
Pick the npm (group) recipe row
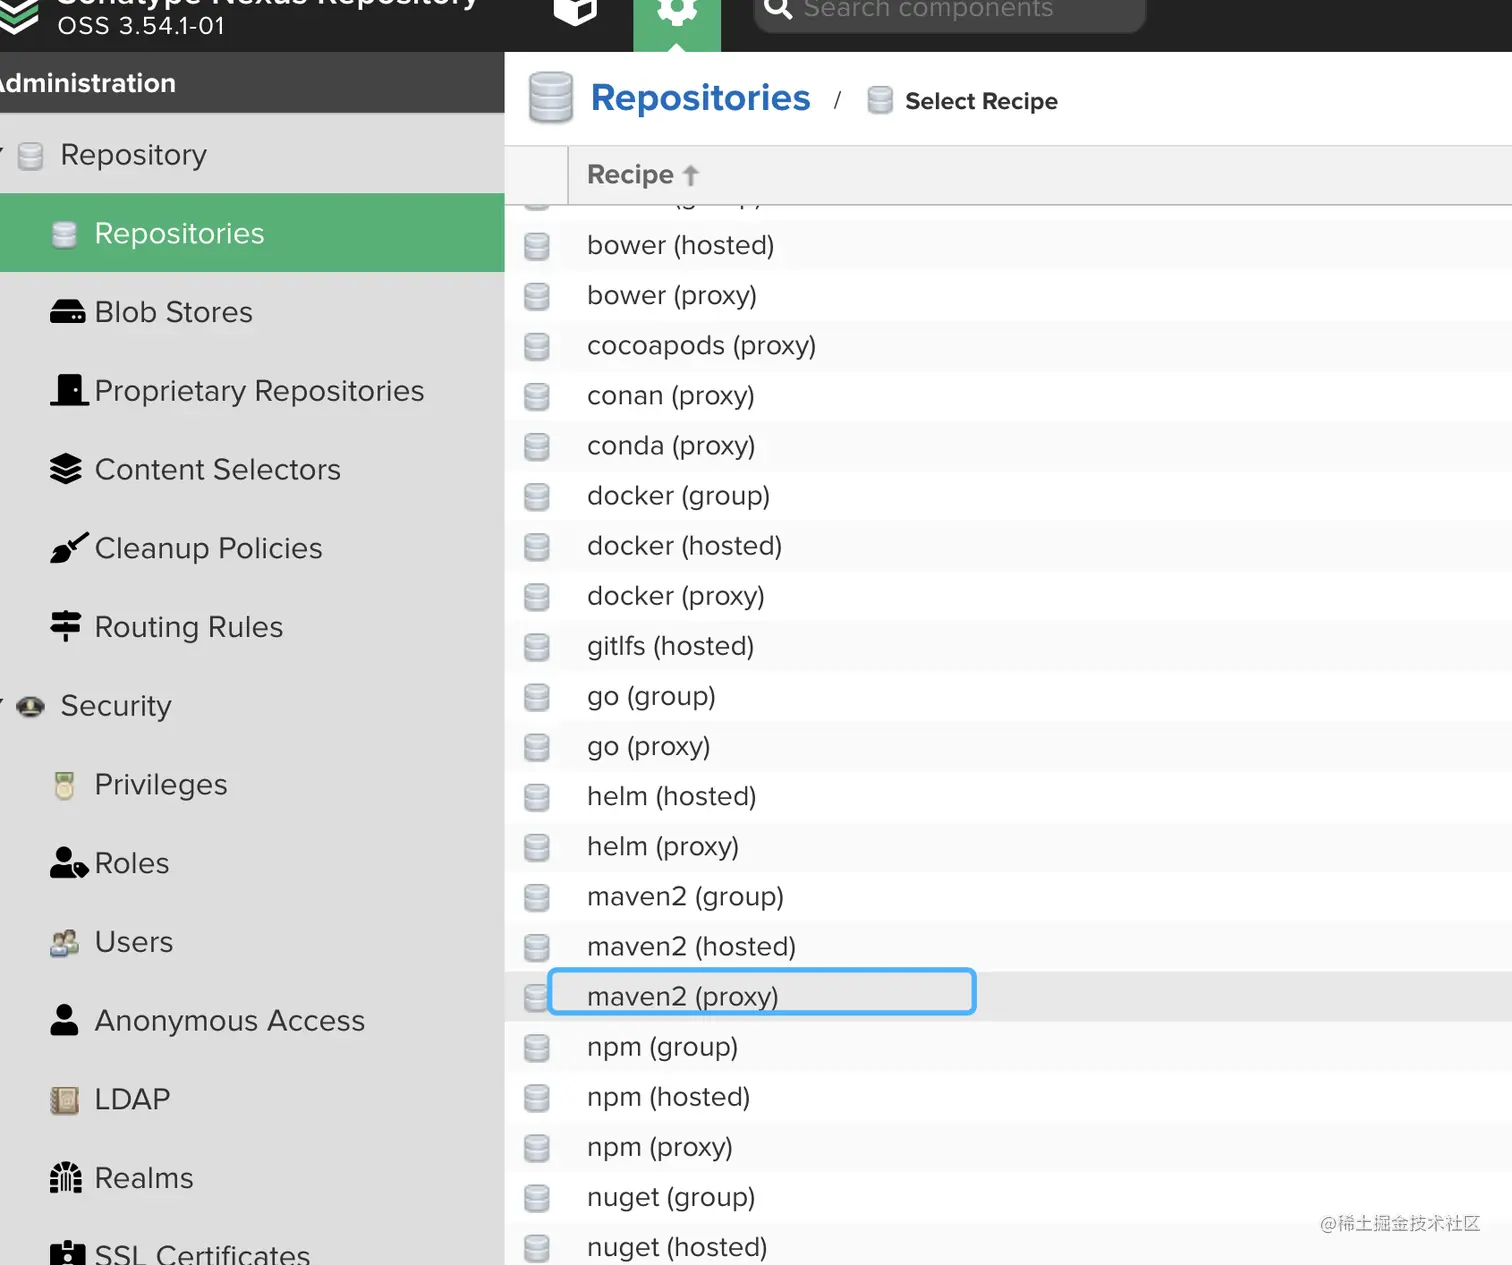pos(662,1047)
